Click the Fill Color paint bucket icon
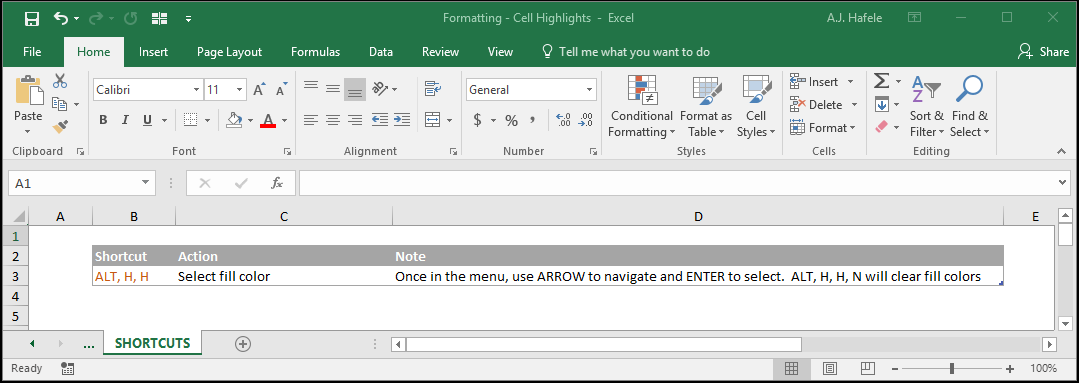Viewport: 1079px width, 383px height. pyautogui.click(x=235, y=120)
